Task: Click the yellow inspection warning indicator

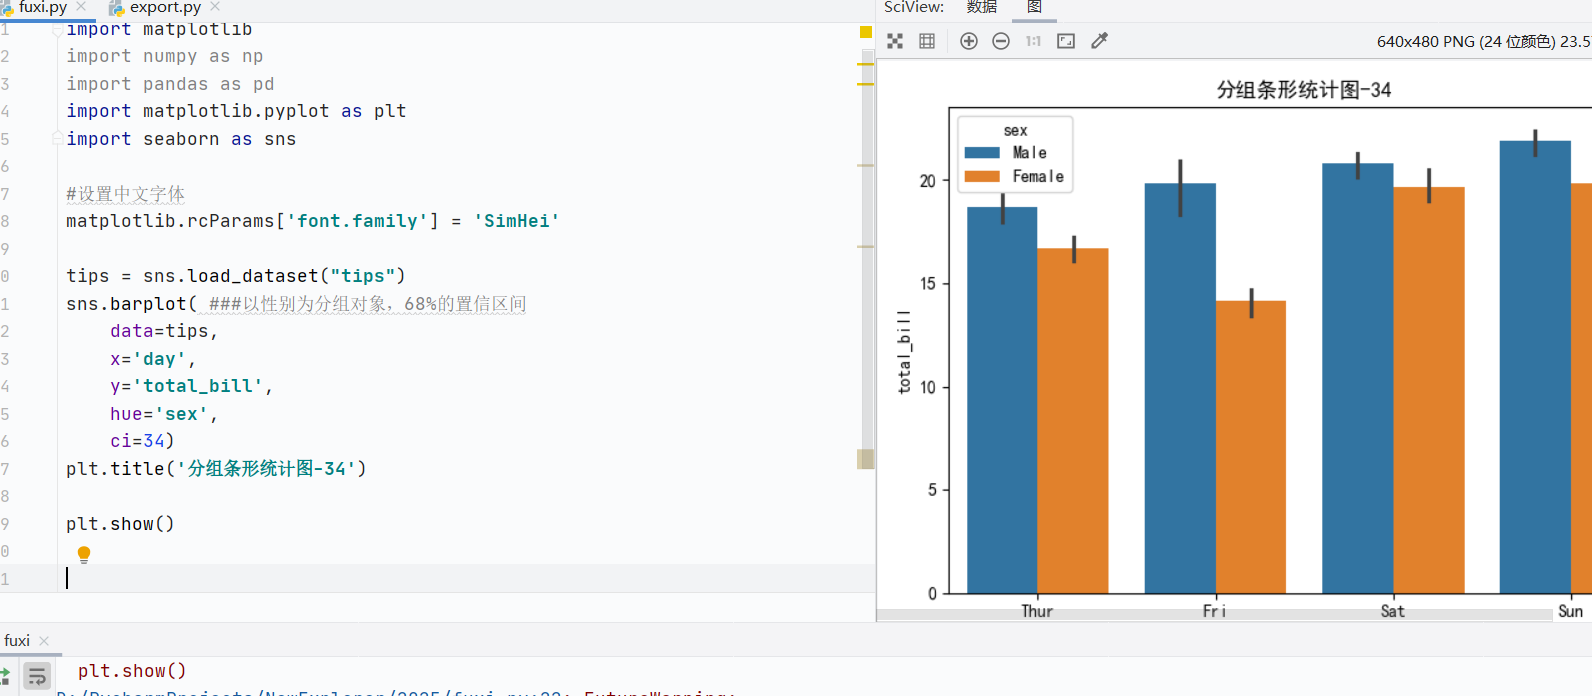Action: click(866, 32)
